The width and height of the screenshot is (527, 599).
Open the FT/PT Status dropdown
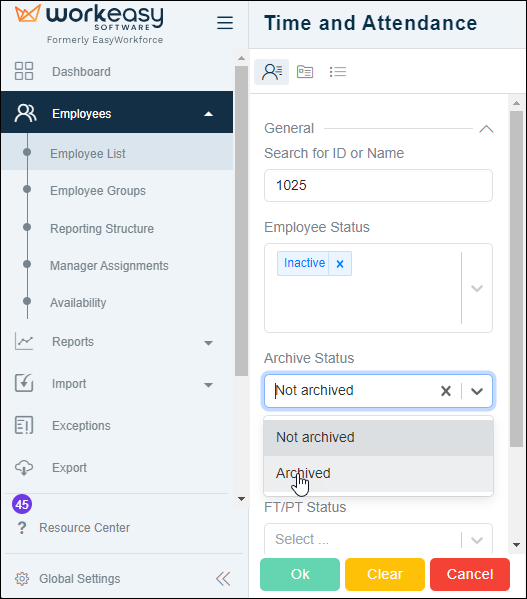[x=378, y=539]
